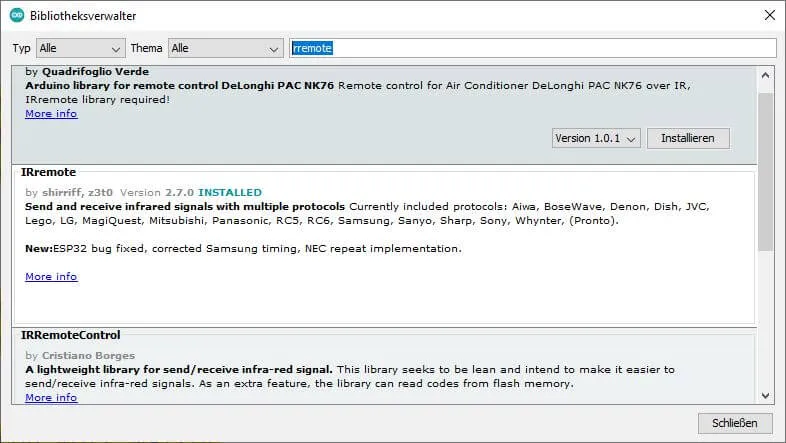
Task: Click the Arduino logo in title bar
Action: click(17, 16)
